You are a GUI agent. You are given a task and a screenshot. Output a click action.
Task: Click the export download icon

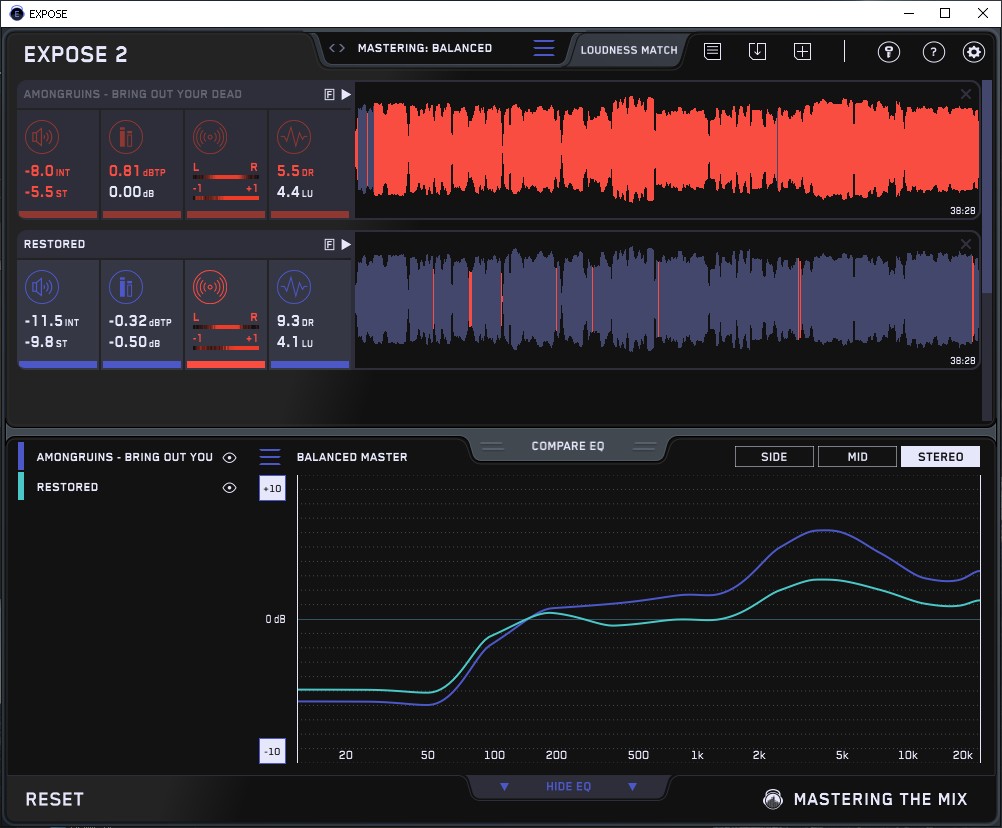click(757, 51)
